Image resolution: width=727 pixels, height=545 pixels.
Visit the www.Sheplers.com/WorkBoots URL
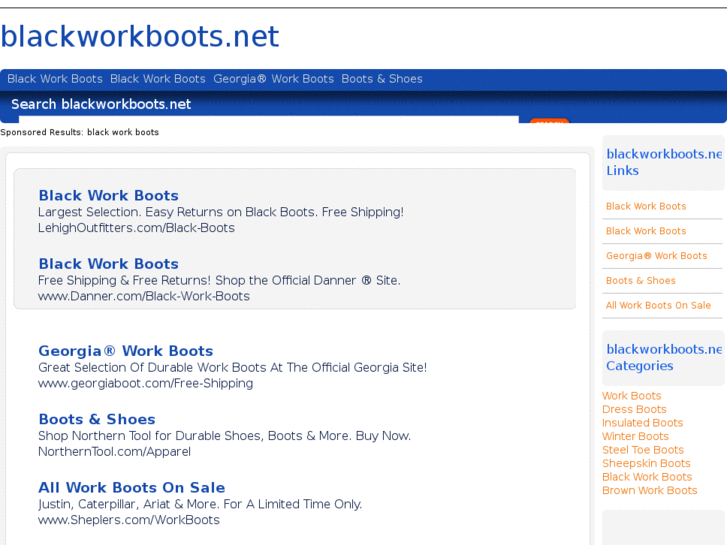click(x=129, y=519)
